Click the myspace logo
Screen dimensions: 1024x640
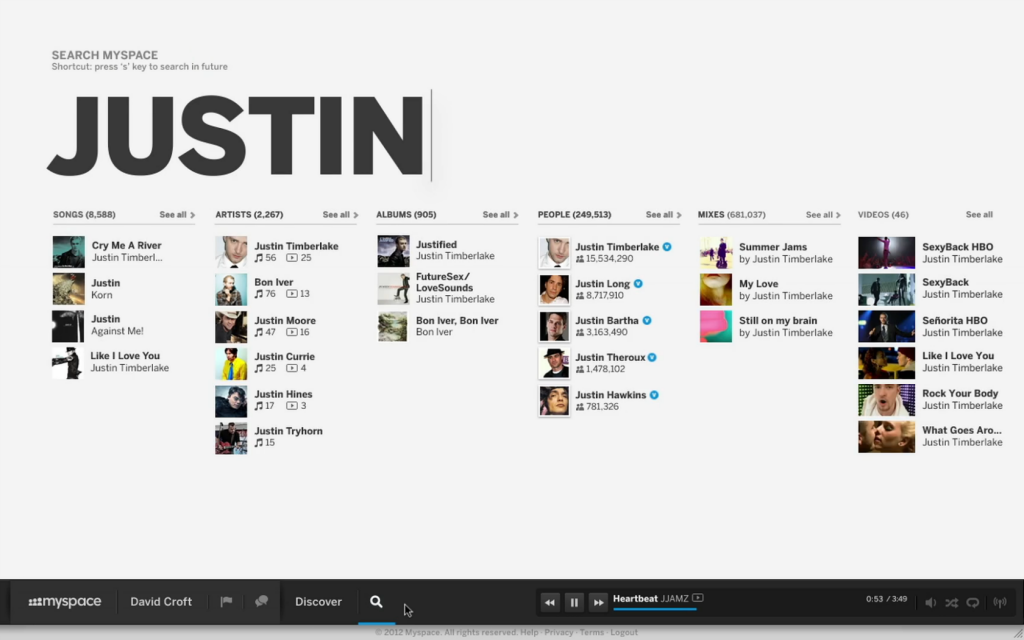[x=65, y=601]
